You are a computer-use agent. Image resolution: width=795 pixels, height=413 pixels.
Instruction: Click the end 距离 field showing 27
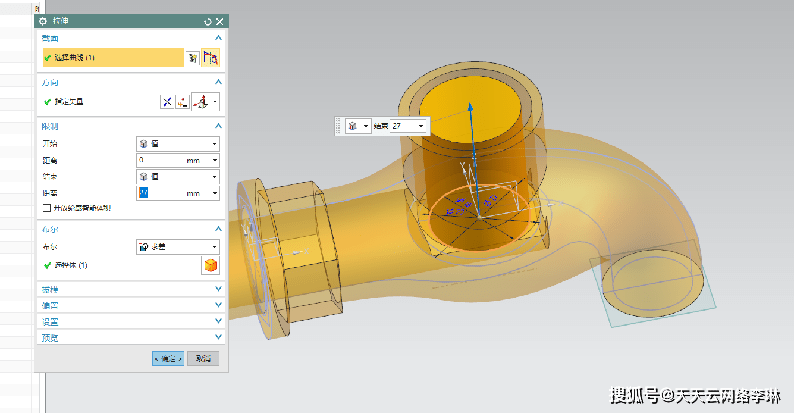(x=160, y=193)
